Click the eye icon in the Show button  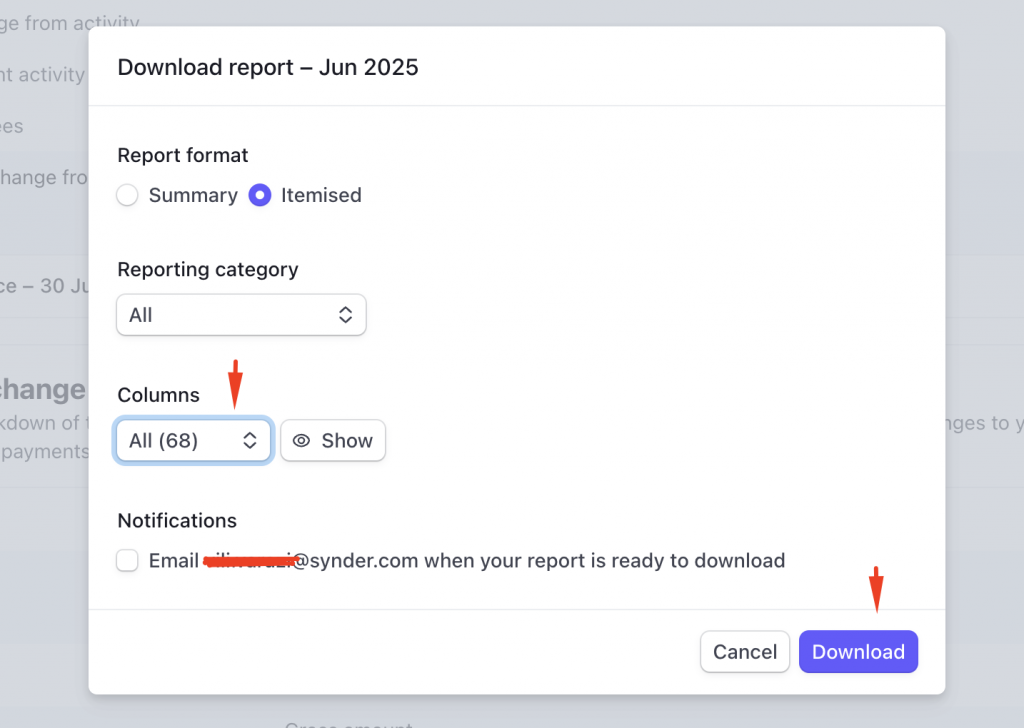[301, 441]
